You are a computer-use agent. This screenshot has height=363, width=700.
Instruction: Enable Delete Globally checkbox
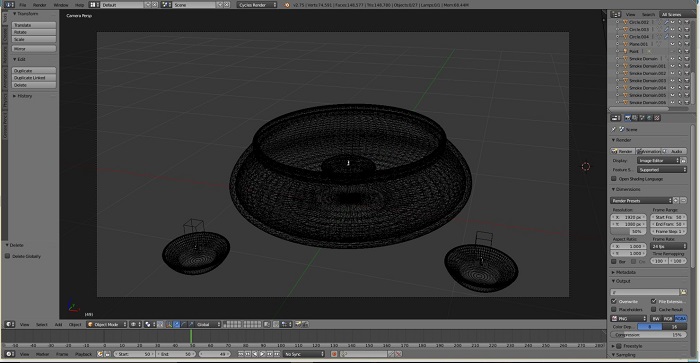click(8, 256)
